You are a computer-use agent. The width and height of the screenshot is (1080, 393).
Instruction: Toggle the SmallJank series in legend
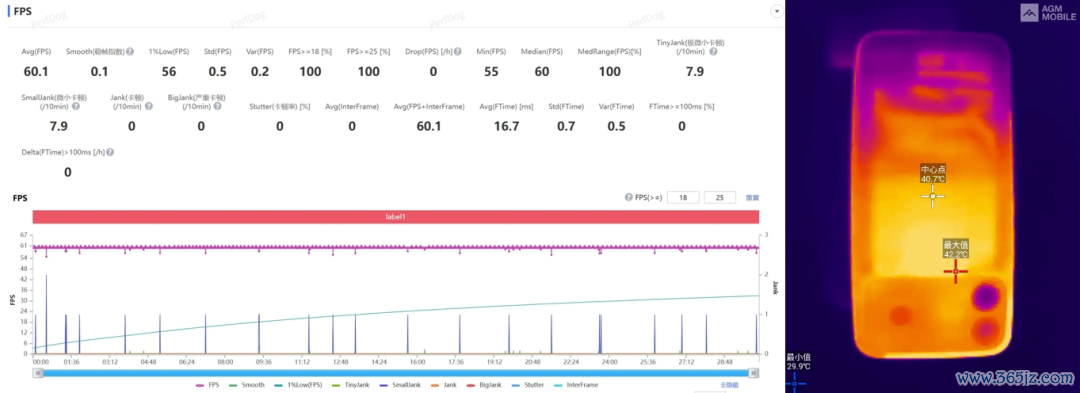click(x=397, y=385)
